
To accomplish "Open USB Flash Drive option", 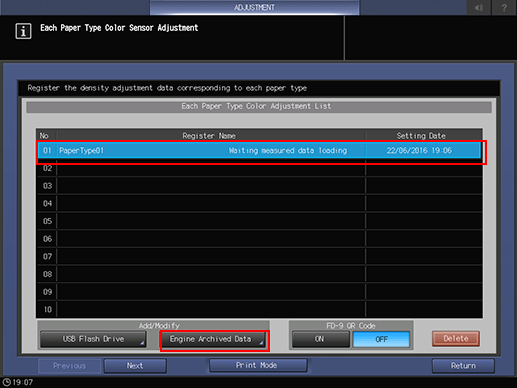I will tap(93, 339).
